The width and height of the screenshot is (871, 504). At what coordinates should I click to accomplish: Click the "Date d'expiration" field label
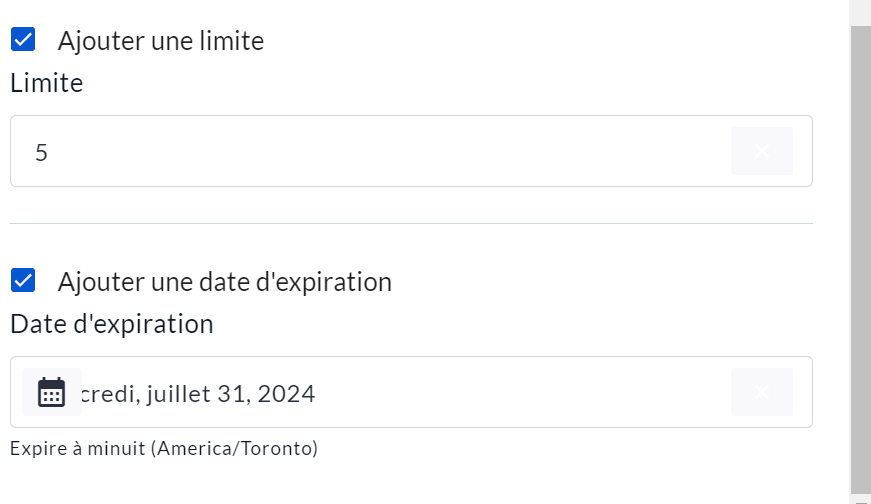112,325
